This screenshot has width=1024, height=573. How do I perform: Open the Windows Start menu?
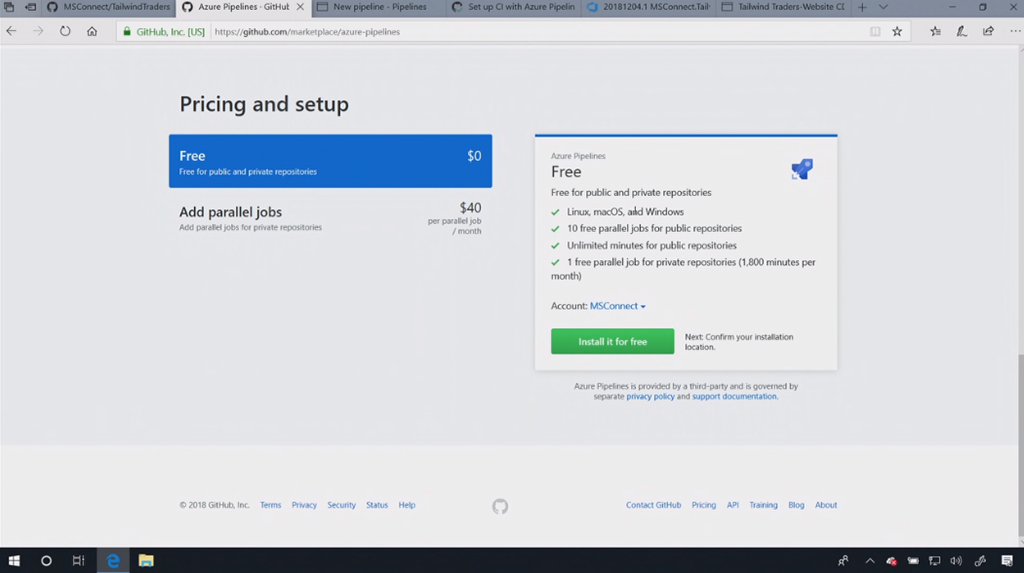click(x=14, y=561)
